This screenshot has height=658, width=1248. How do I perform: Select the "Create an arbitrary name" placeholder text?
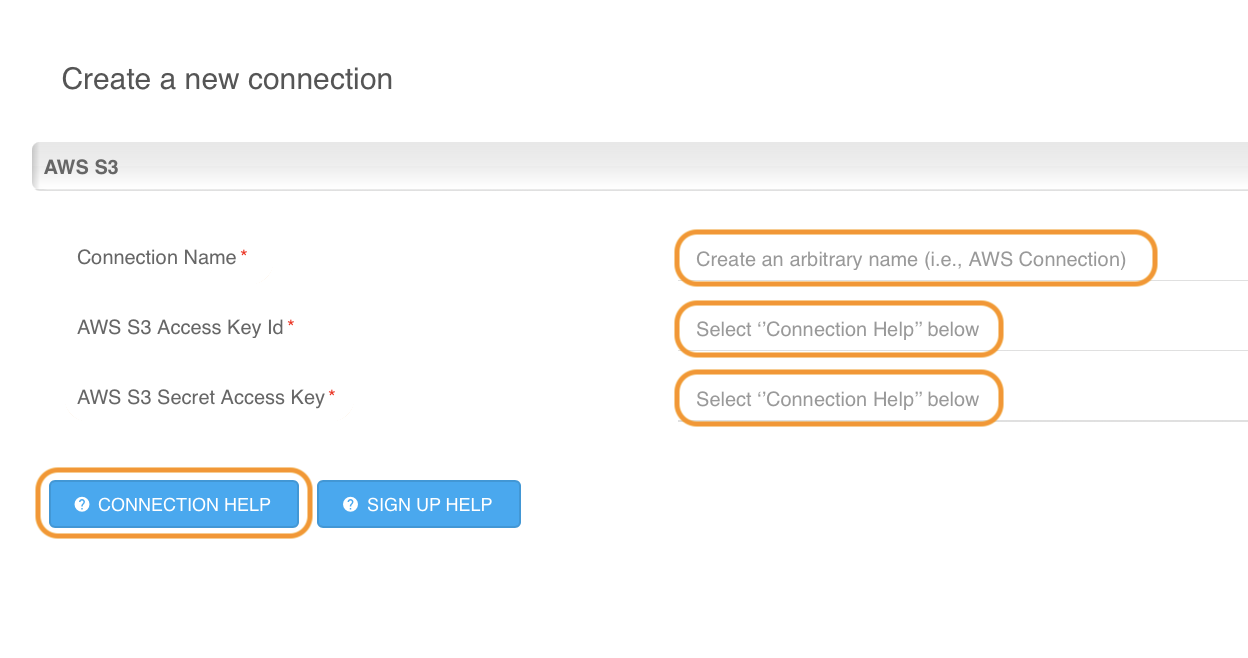click(910, 259)
